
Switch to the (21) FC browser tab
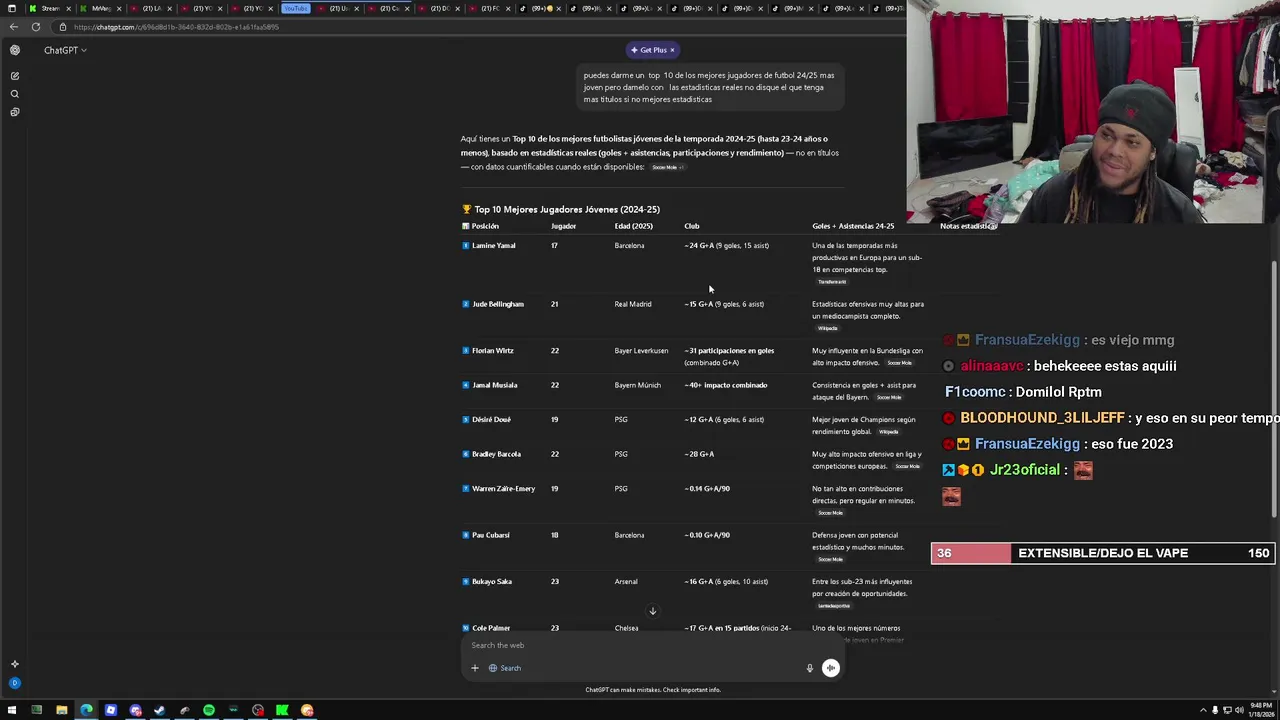tap(489, 8)
